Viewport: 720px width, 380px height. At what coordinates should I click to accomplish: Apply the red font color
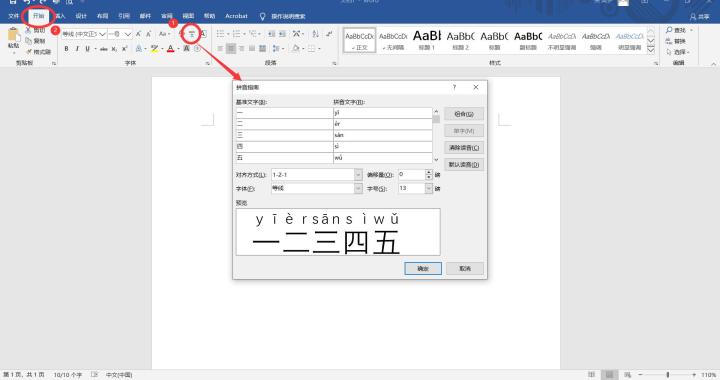pos(170,49)
